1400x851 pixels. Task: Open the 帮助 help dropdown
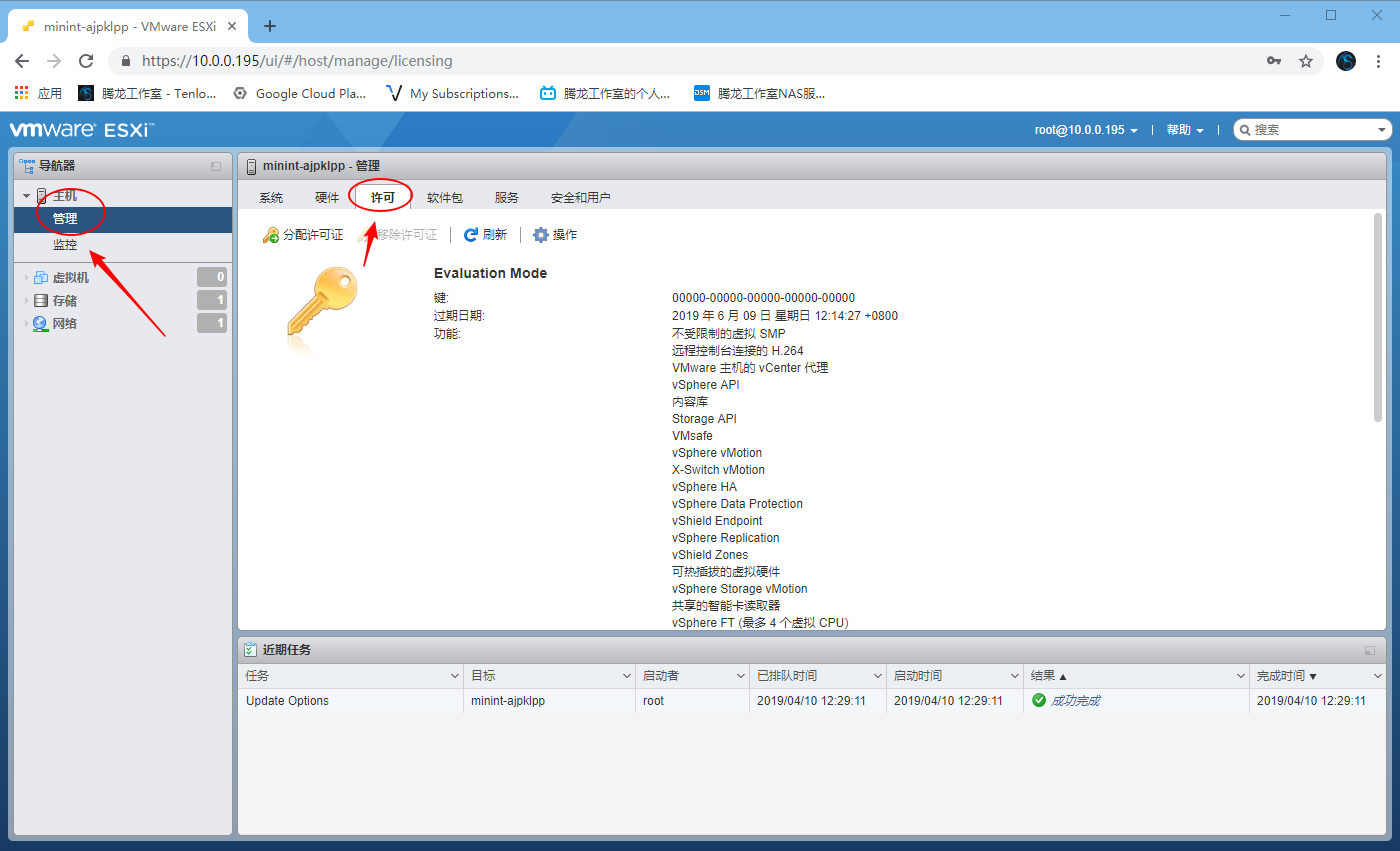tap(1185, 130)
